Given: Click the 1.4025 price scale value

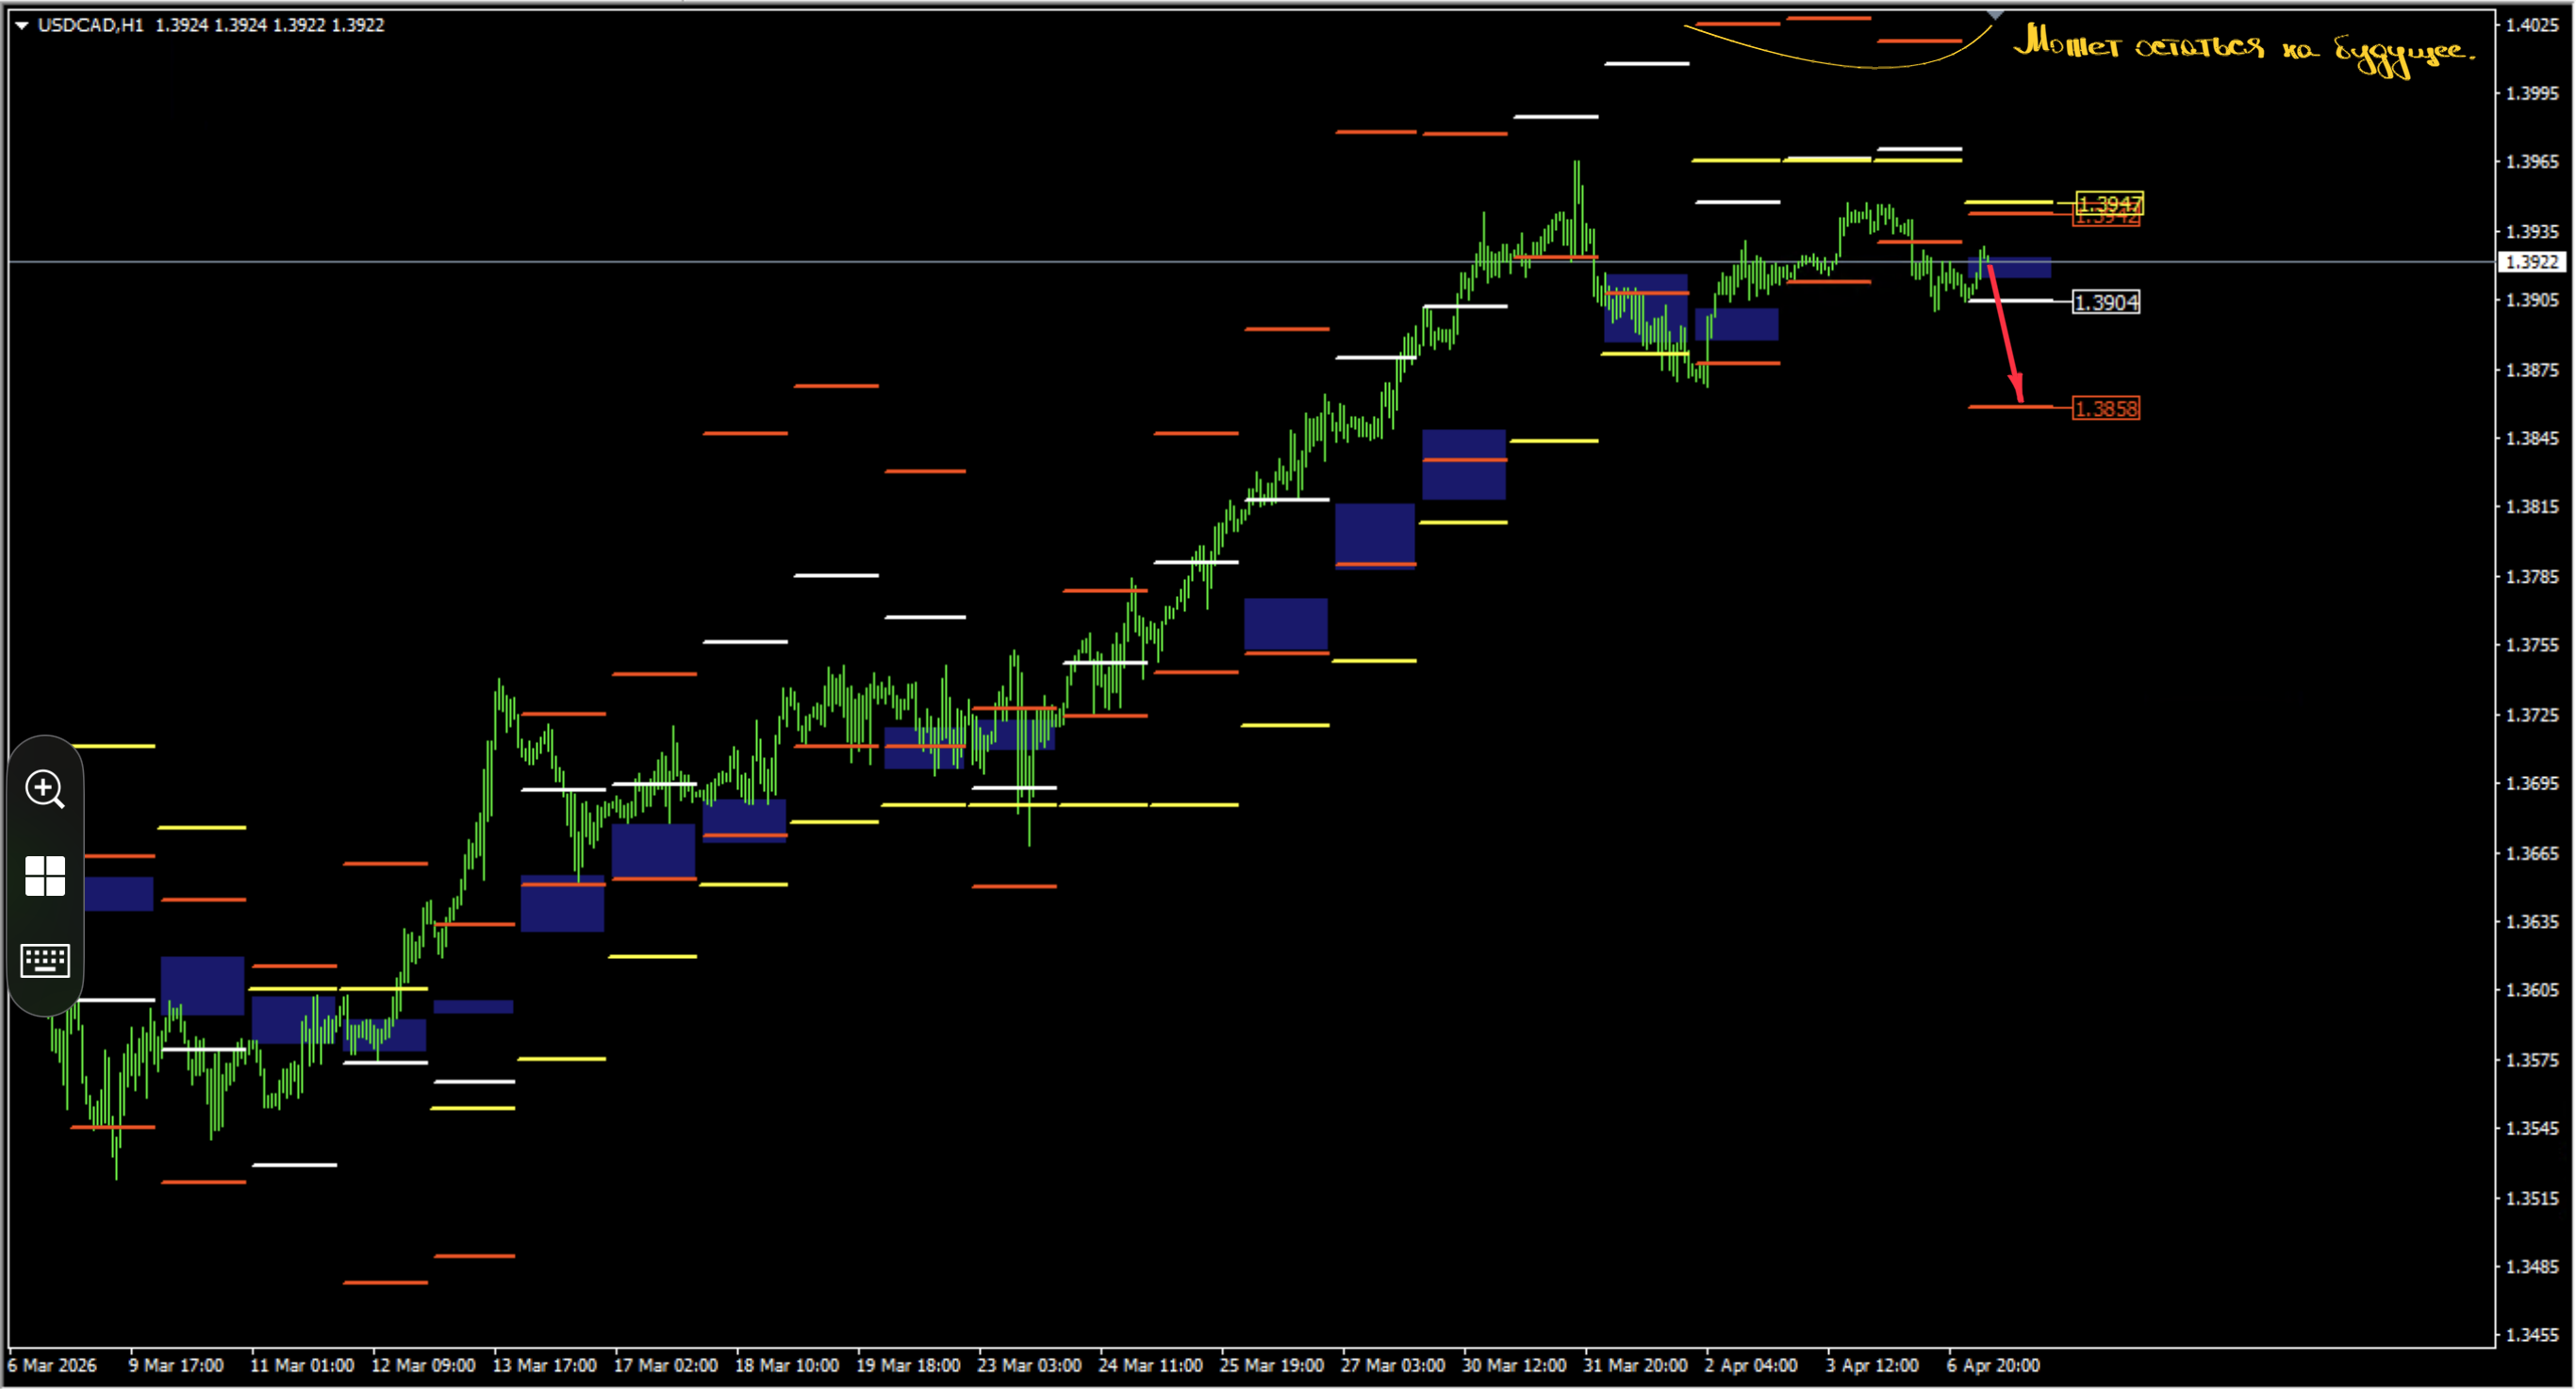Looking at the screenshot, I should coord(2532,24).
